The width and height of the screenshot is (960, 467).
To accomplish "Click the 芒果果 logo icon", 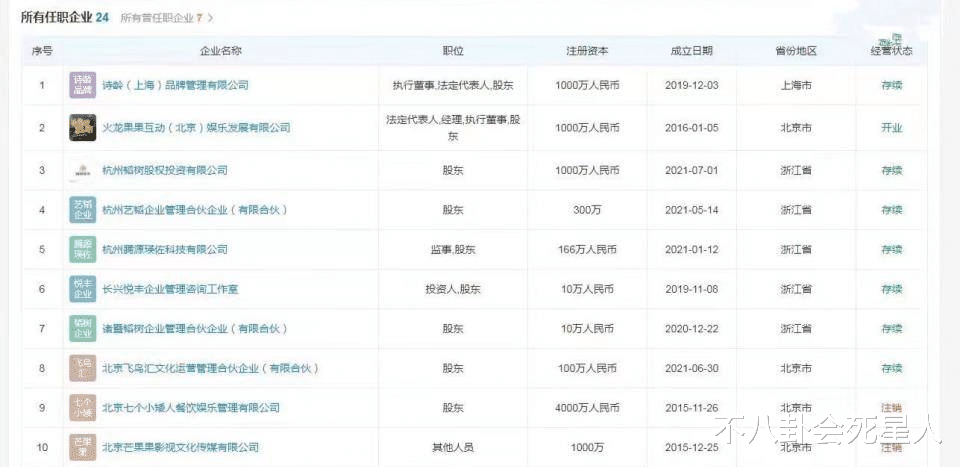I will (x=83, y=447).
